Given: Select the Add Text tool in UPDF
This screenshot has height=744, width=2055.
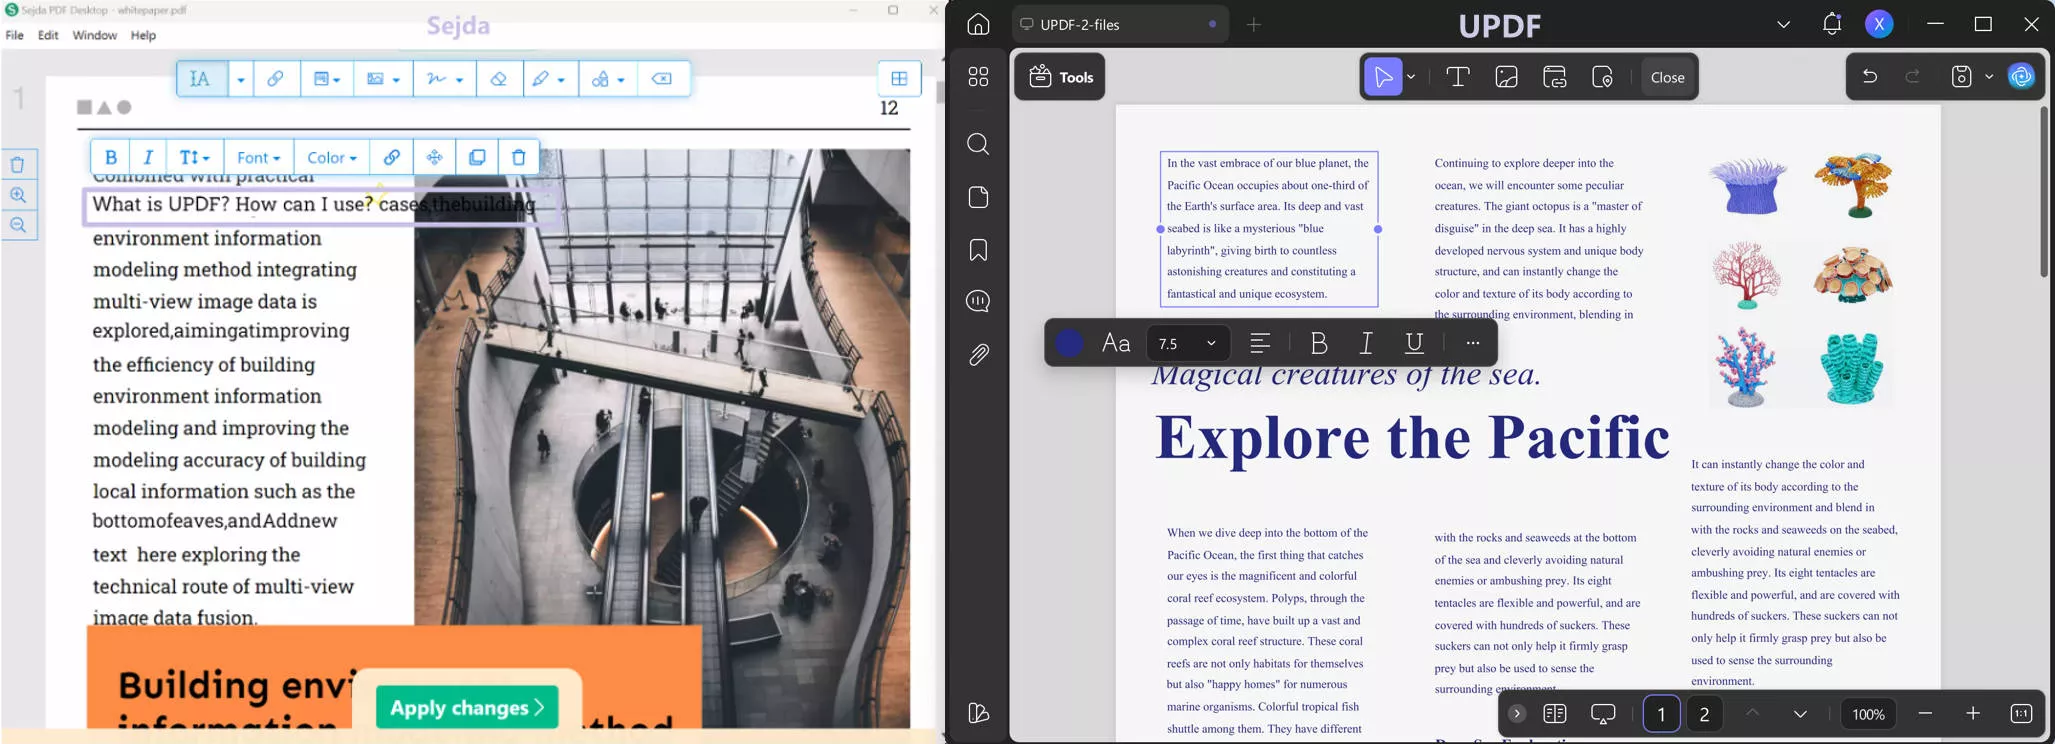Looking at the screenshot, I should (1458, 77).
